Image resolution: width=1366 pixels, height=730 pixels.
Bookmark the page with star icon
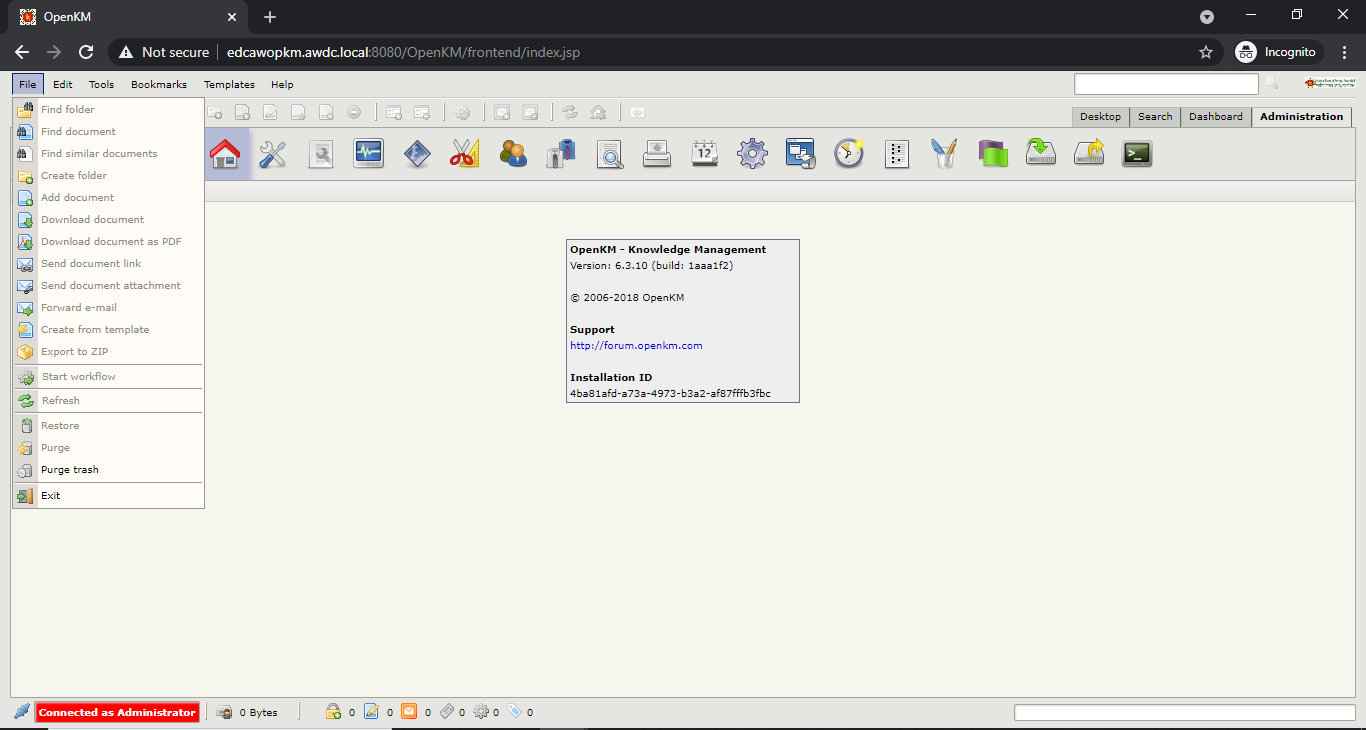coord(1206,52)
